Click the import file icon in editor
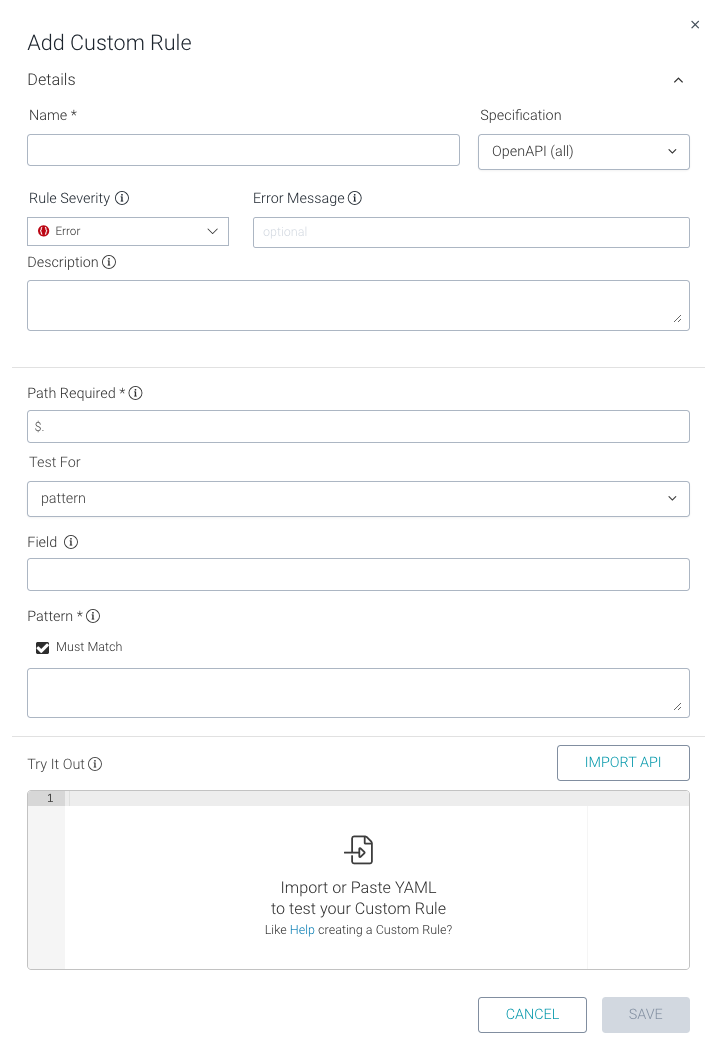Screen dimensions: 717x1060 coord(358,850)
